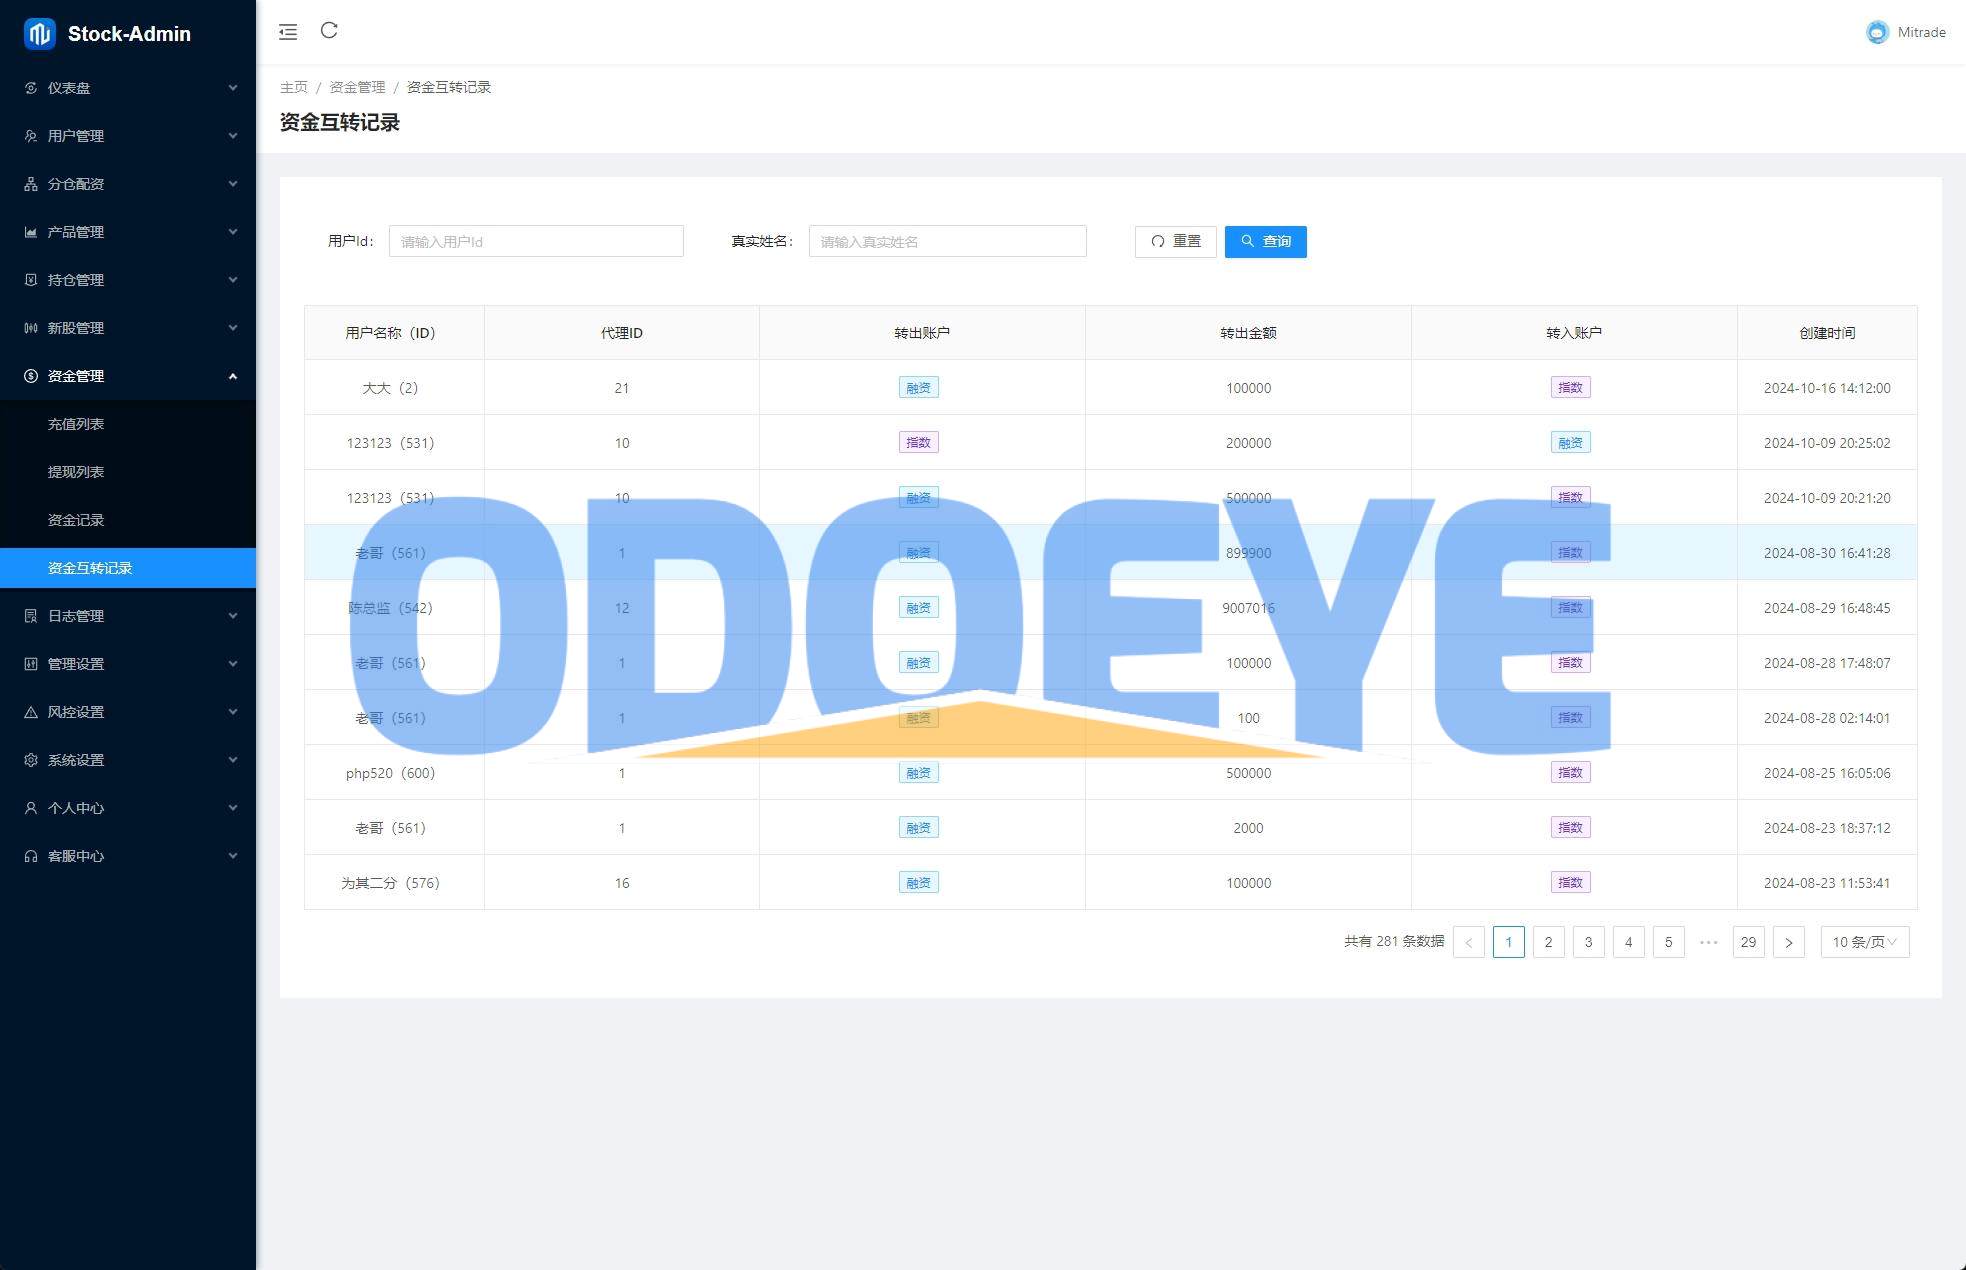
Task: Click the amount 2000 cell
Action: tap(1248, 828)
